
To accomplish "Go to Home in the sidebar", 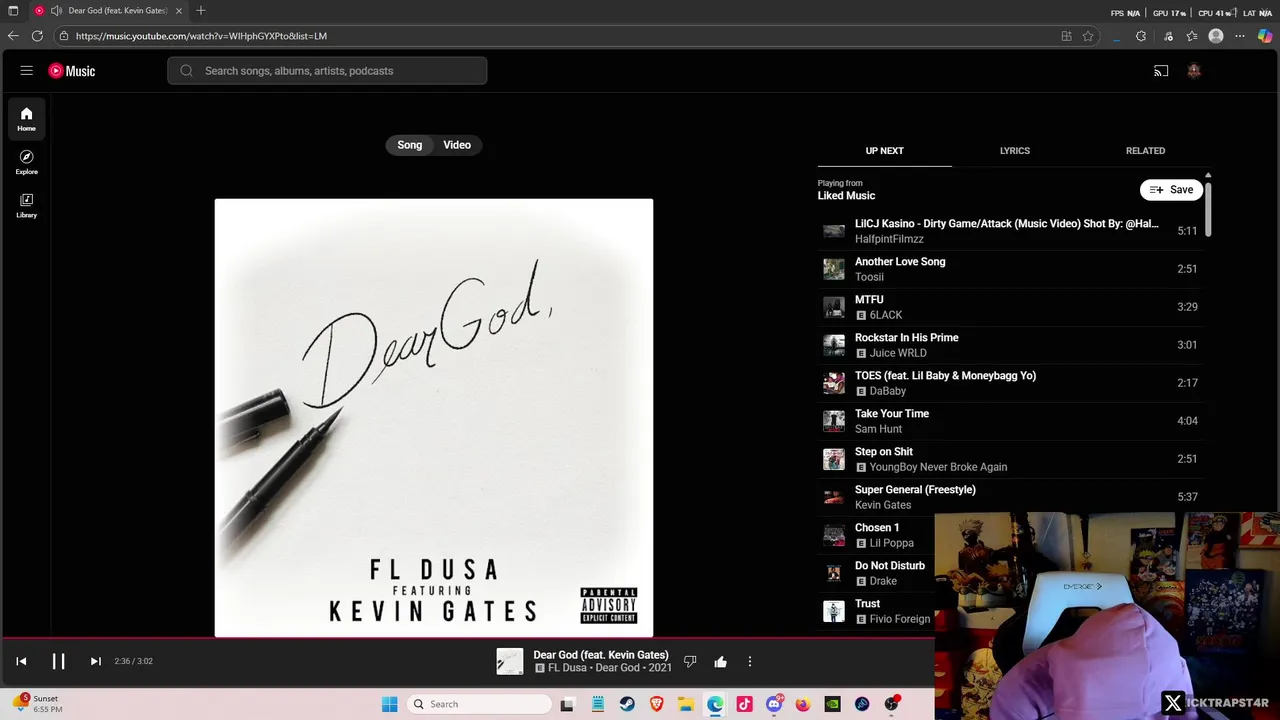I will click(27, 119).
